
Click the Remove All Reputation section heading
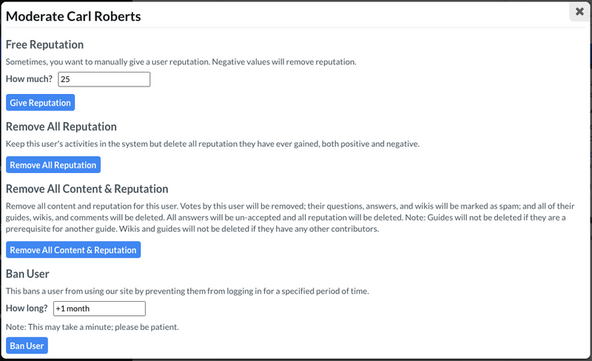pyautogui.click(x=61, y=127)
